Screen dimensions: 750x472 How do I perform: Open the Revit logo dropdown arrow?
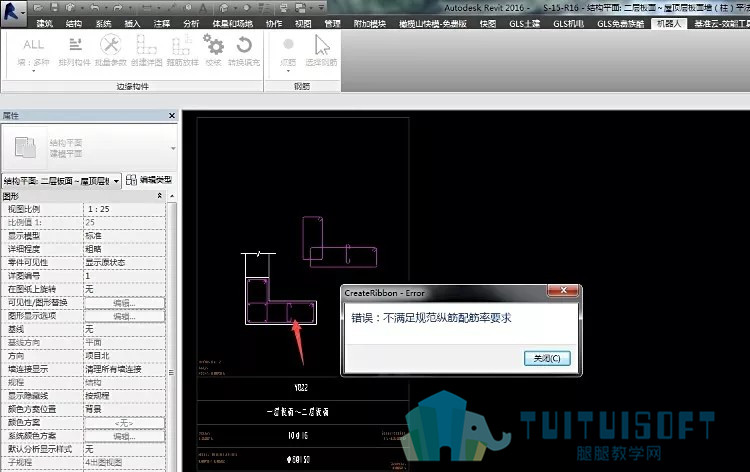(x=22, y=13)
